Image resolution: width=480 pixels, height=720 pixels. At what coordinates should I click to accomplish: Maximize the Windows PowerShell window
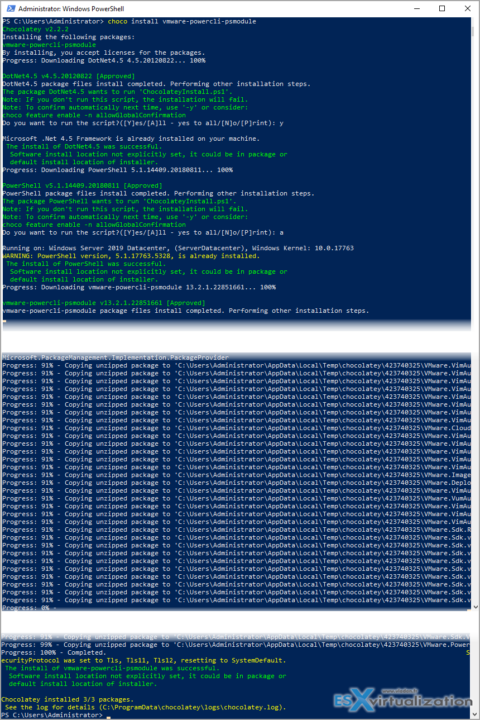[x=442, y=8]
